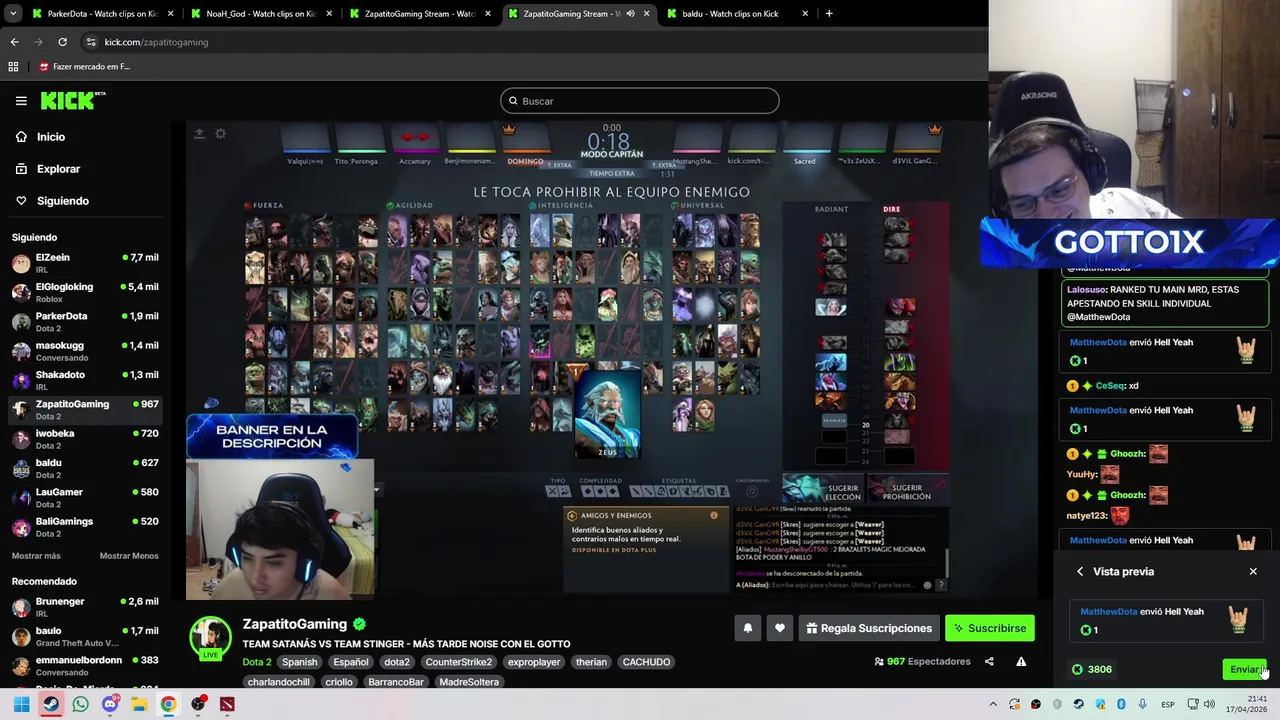
Task: Open a new browser tab
Action: tap(829, 14)
